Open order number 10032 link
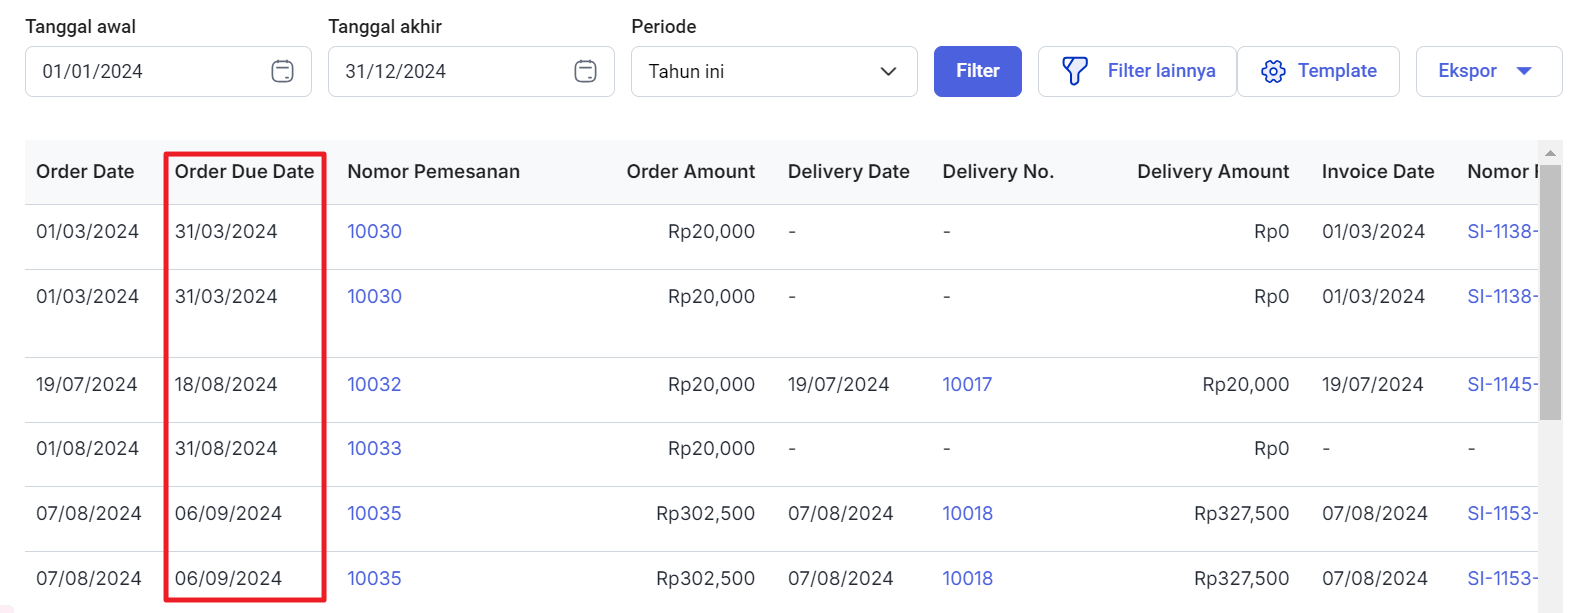Viewport: 1571px width, 613px height. [374, 384]
